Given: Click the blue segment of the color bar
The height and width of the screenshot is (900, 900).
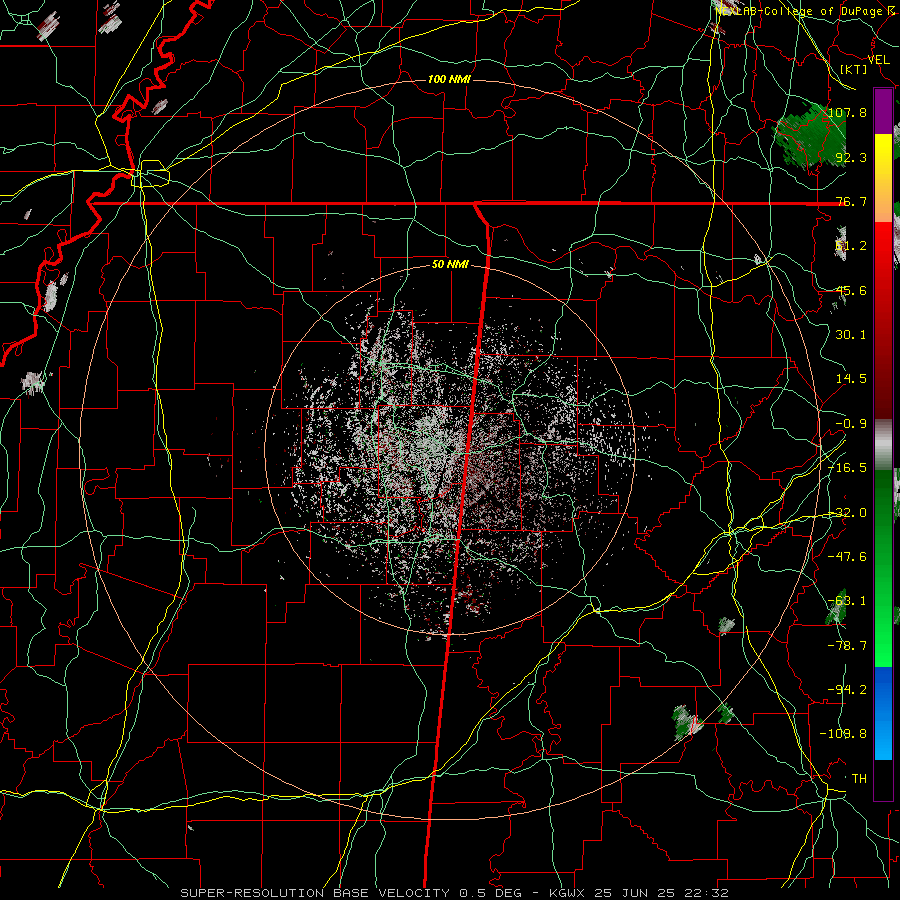Looking at the screenshot, I should pos(883,689).
